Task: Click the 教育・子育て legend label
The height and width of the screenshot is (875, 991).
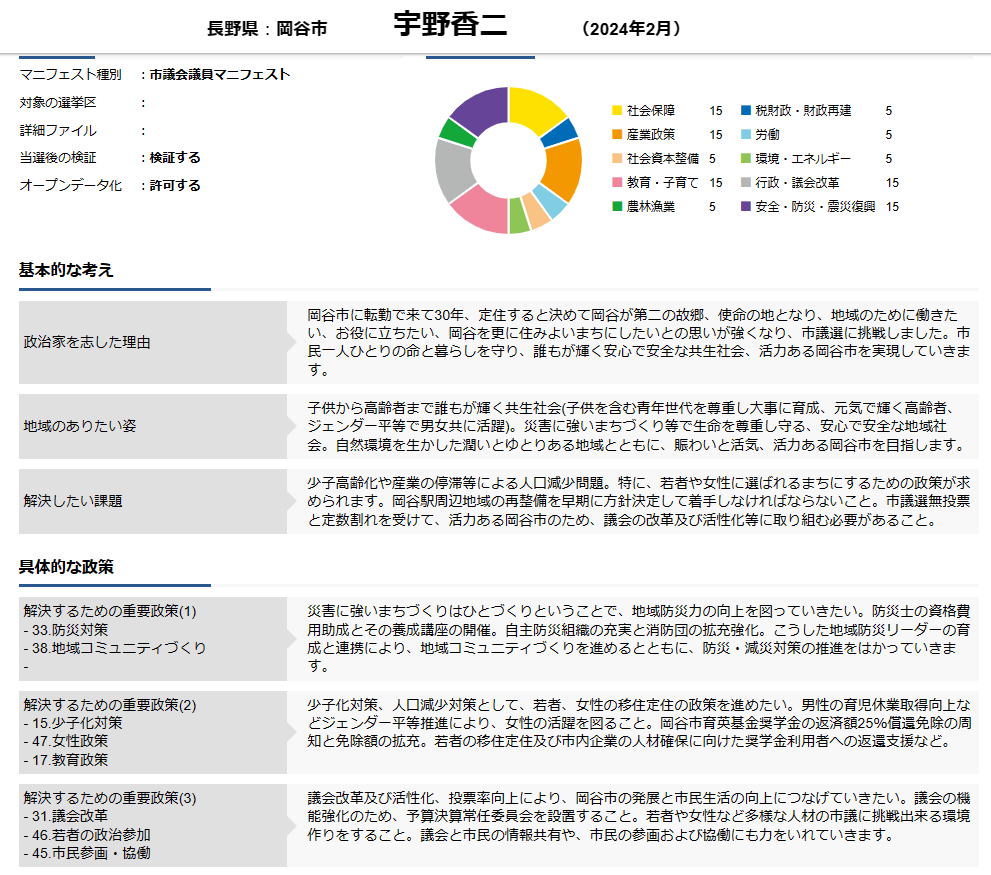Action: [x=662, y=183]
